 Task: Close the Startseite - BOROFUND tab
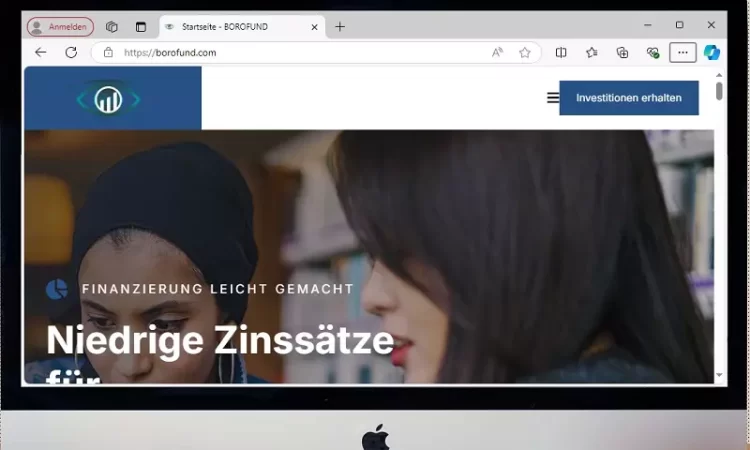314,27
